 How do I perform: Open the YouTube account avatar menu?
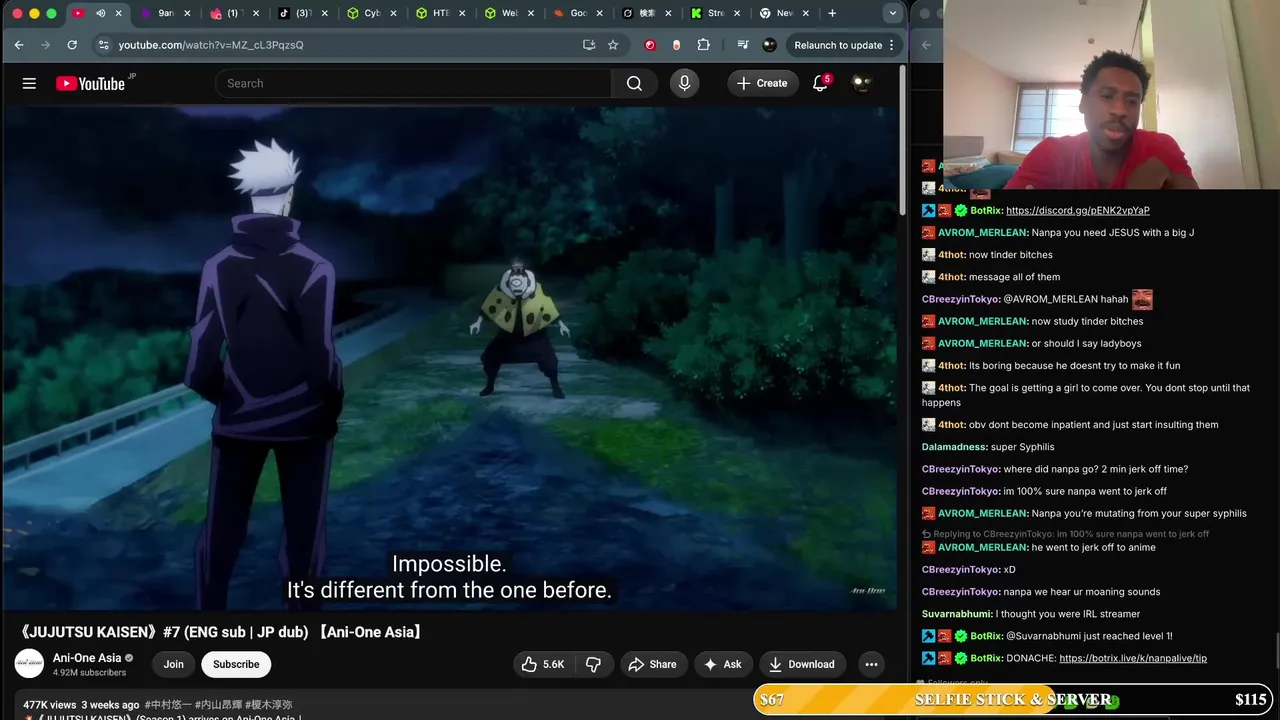[861, 84]
